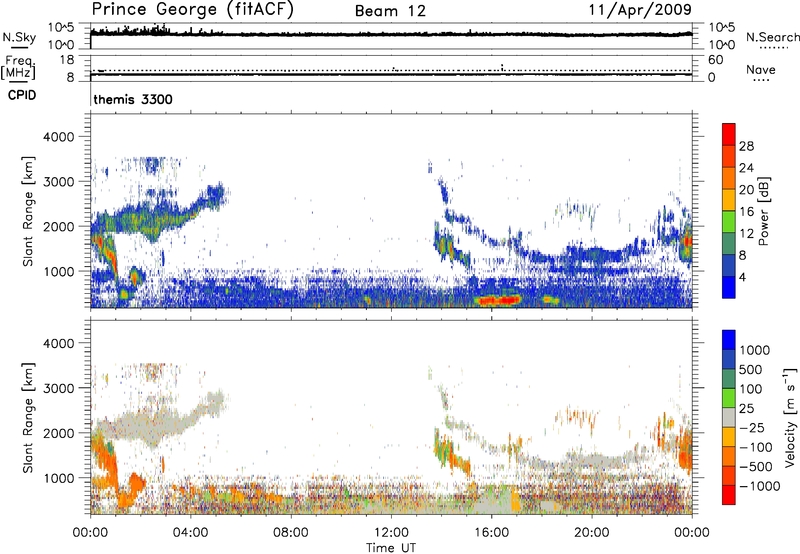Click the "N.Search" legend label
The height and width of the screenshot is (554, 800).
(772, 37)
